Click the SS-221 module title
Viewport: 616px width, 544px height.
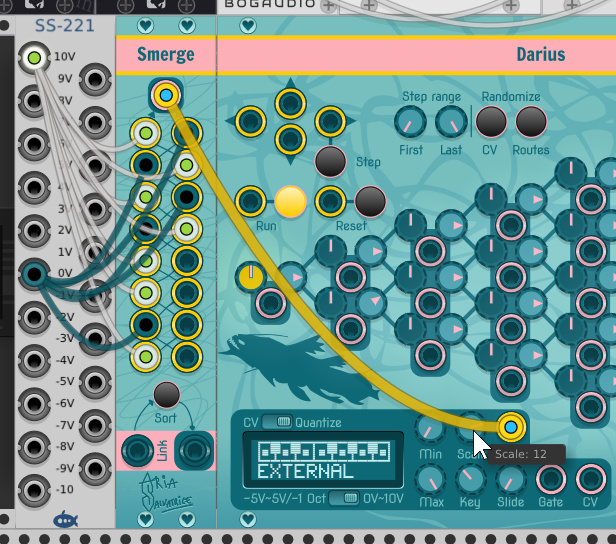[x=64, y=26]
